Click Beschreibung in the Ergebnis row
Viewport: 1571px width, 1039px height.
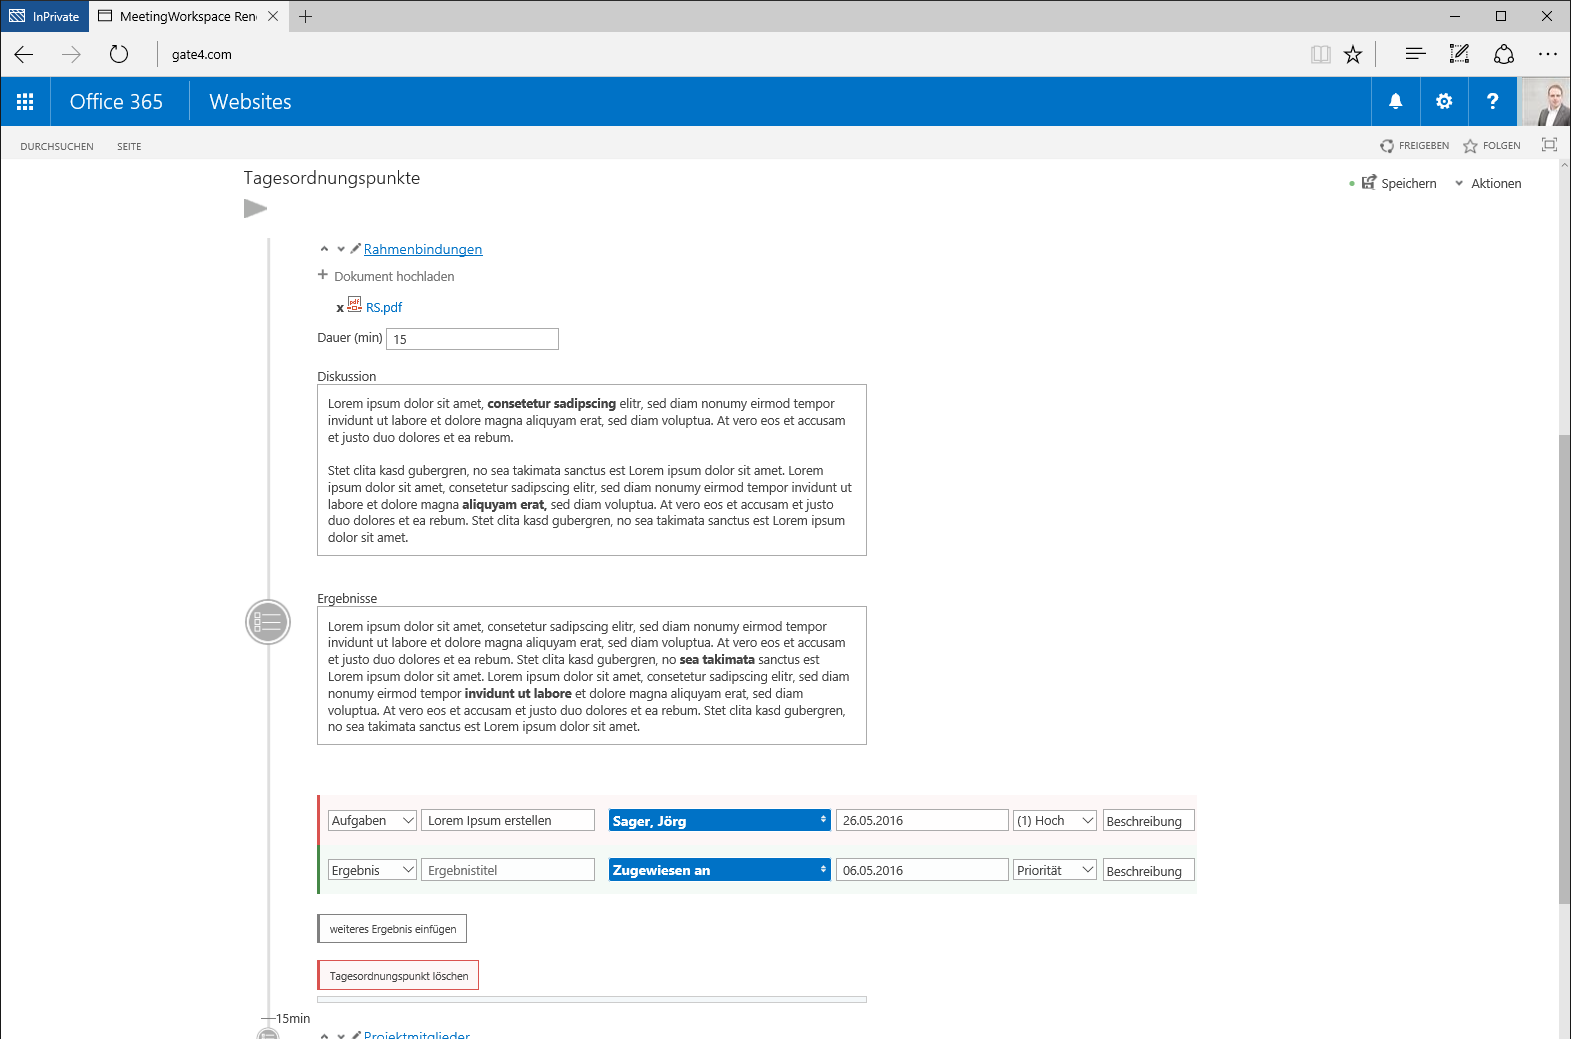click(x=1148, y=871)
